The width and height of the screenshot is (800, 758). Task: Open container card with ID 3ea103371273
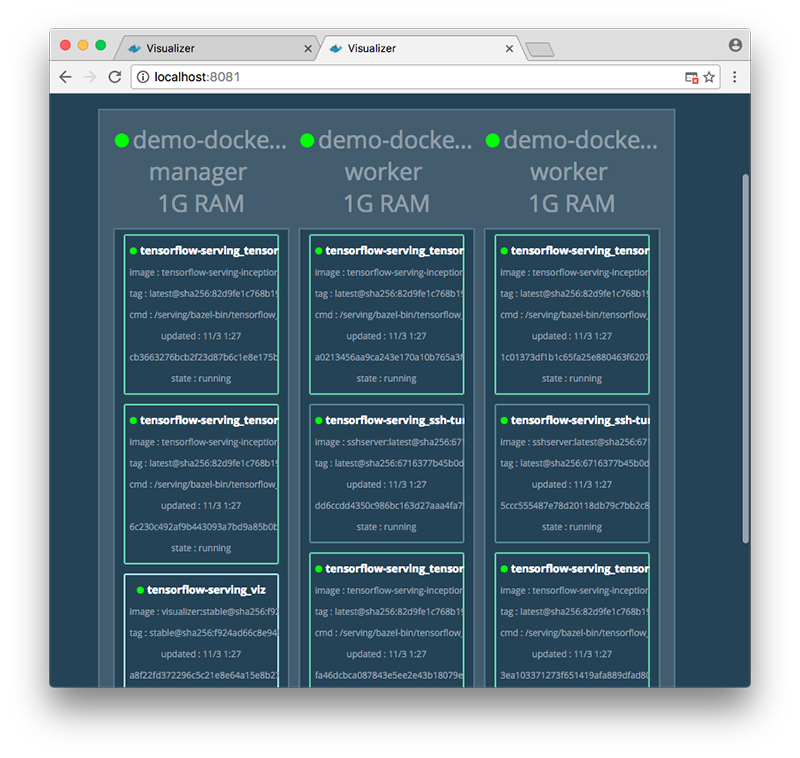pyautogui.click(x=572, y=620)
